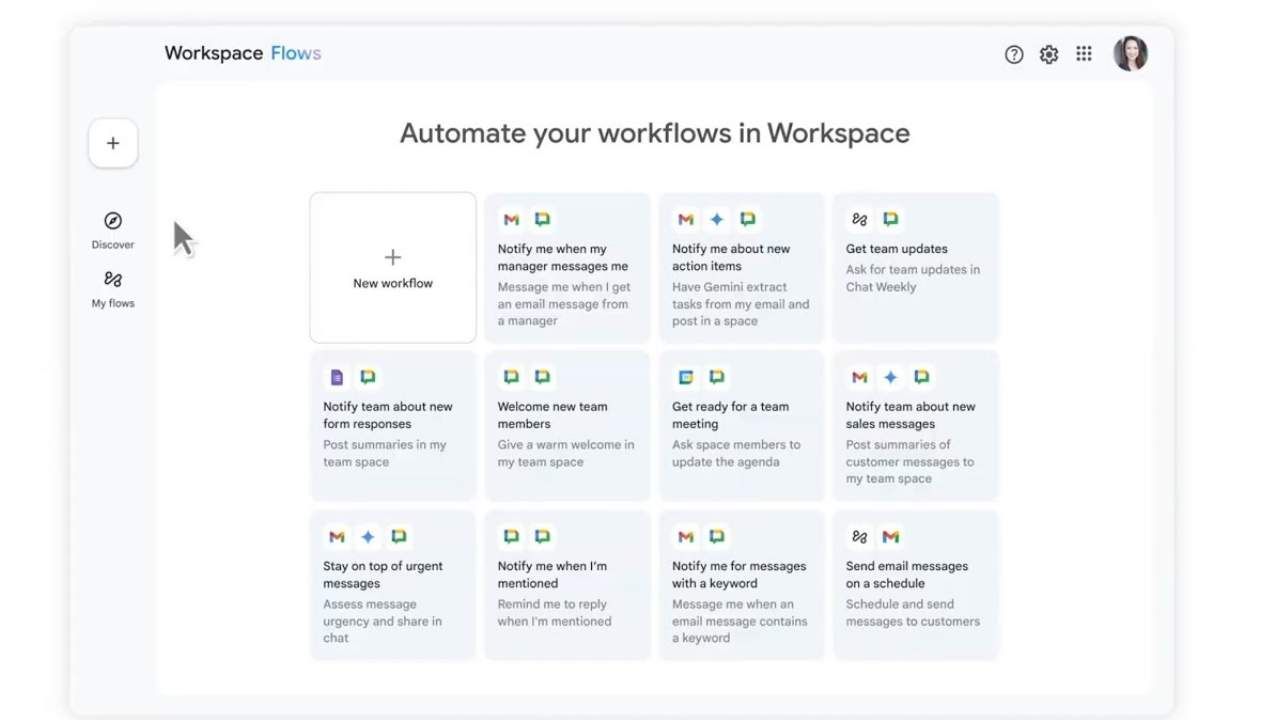Click the Forms icon on the form responses card

pyautogui.click(x=336, y=376)
